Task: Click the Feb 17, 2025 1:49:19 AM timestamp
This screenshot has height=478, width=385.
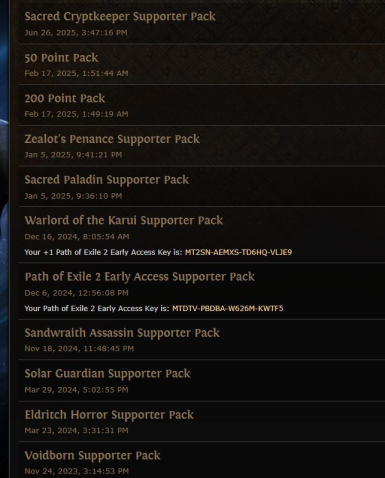Action: (76, 114)
